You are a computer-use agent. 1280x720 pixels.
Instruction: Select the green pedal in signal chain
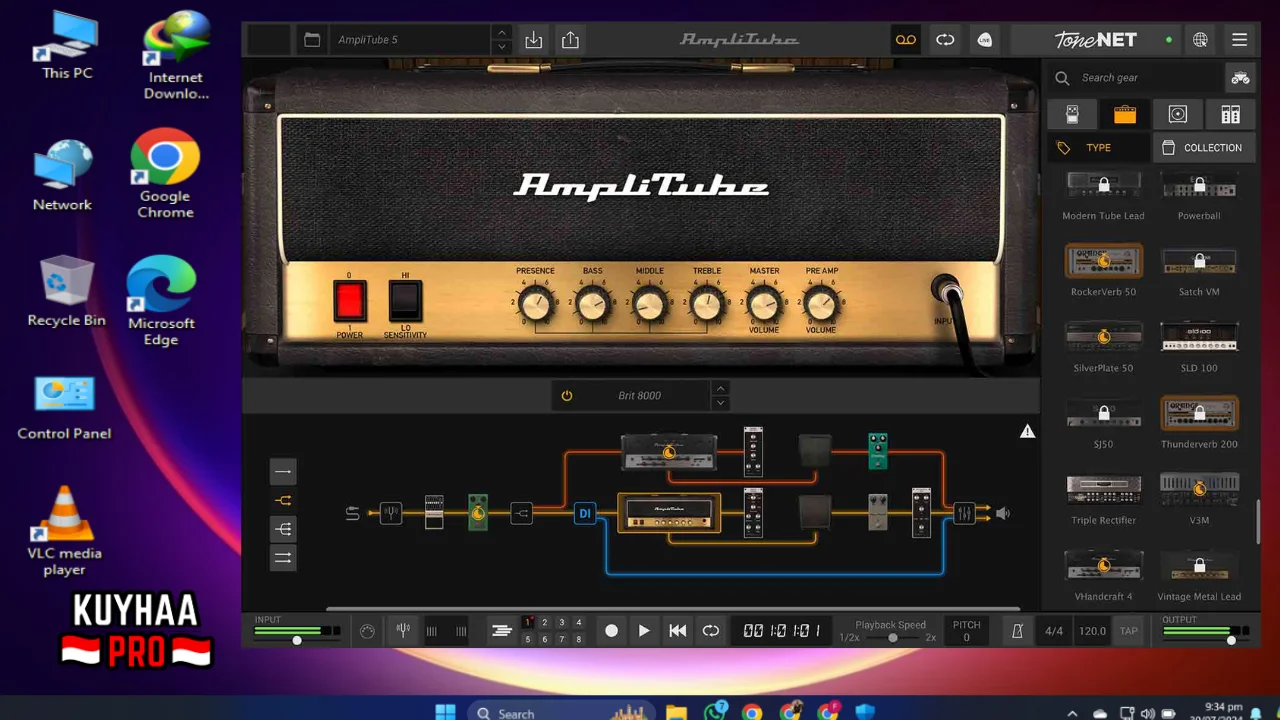click(478, 512)
